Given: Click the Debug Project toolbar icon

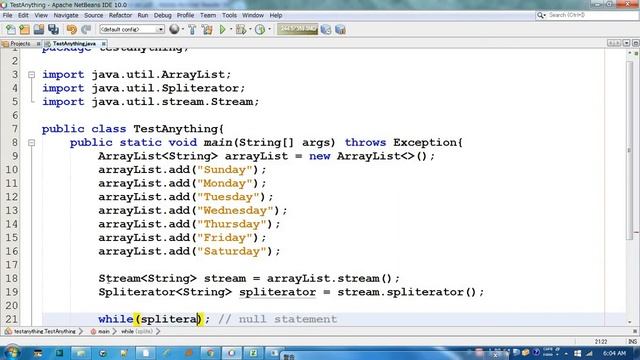Looking at the screenshot, I should tap(241, 29).
